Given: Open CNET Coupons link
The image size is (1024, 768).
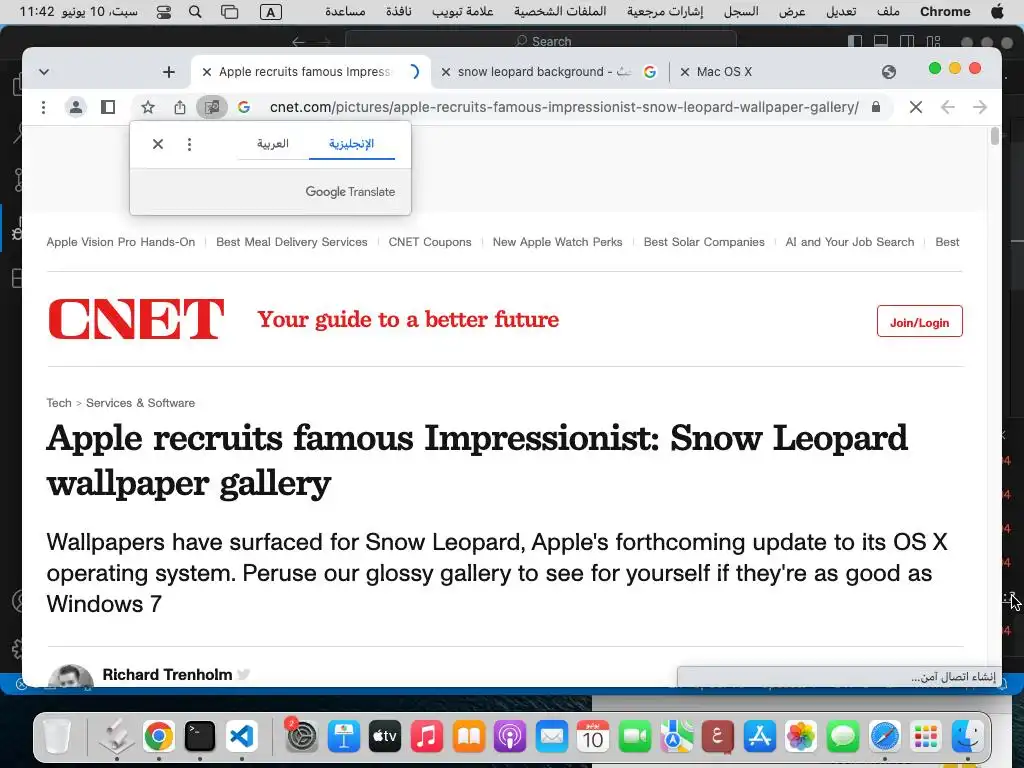Looking at the screenshot, I should [x=430, y=242].
